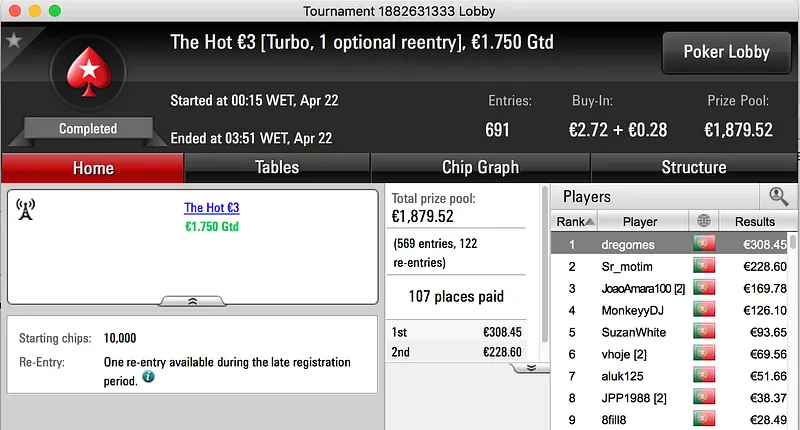Open The Hot €3 link
Image resolution: width=800 pixels, height=430 pixels.
point(211,208)
